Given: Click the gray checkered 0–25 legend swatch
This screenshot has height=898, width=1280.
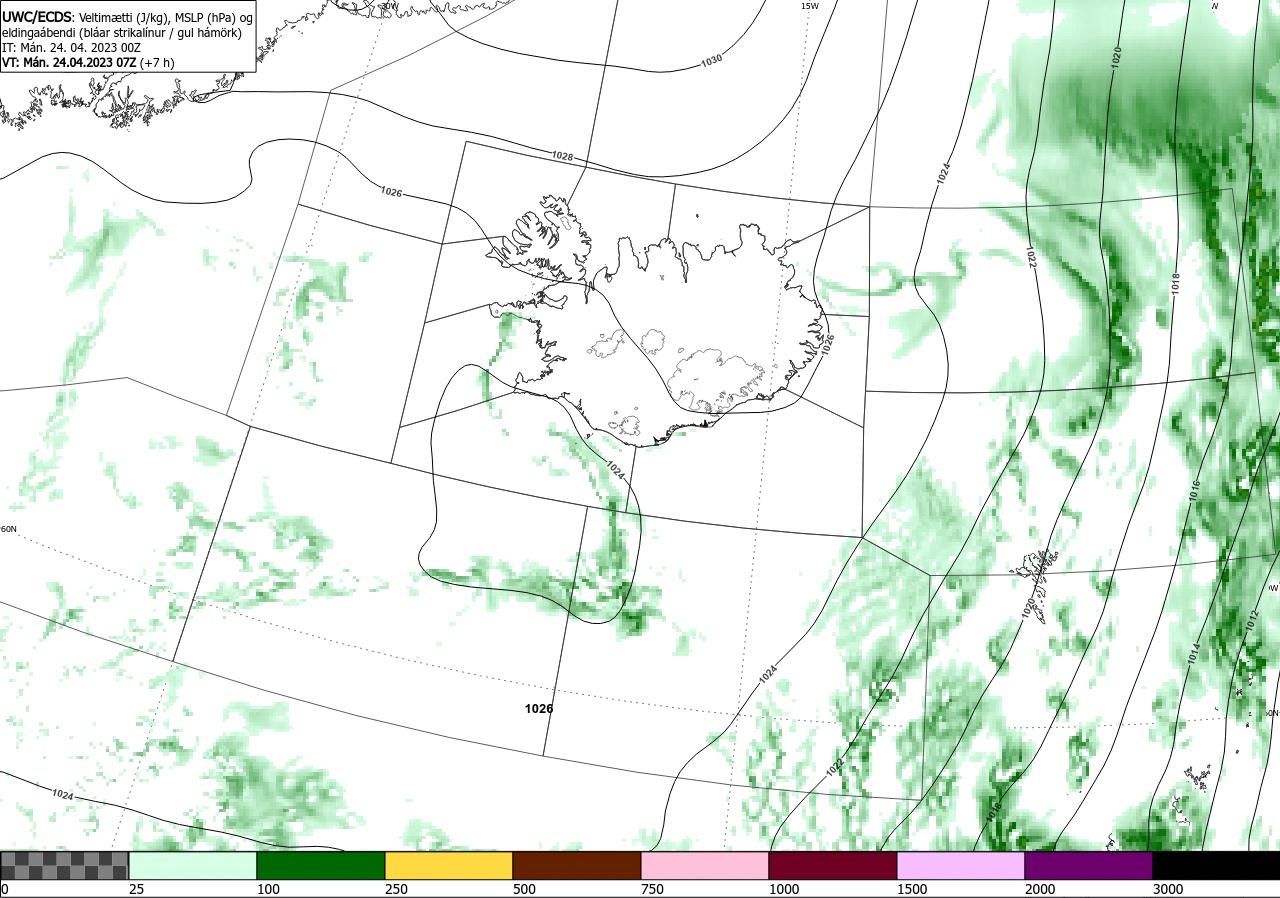Looking at the screenshot, I should [x=65, y=865].
